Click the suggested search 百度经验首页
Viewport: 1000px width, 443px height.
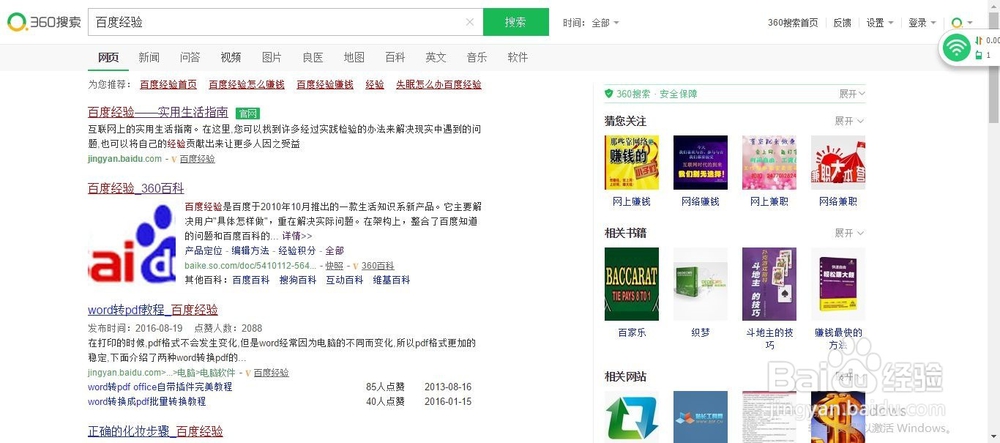pos(168,84)
